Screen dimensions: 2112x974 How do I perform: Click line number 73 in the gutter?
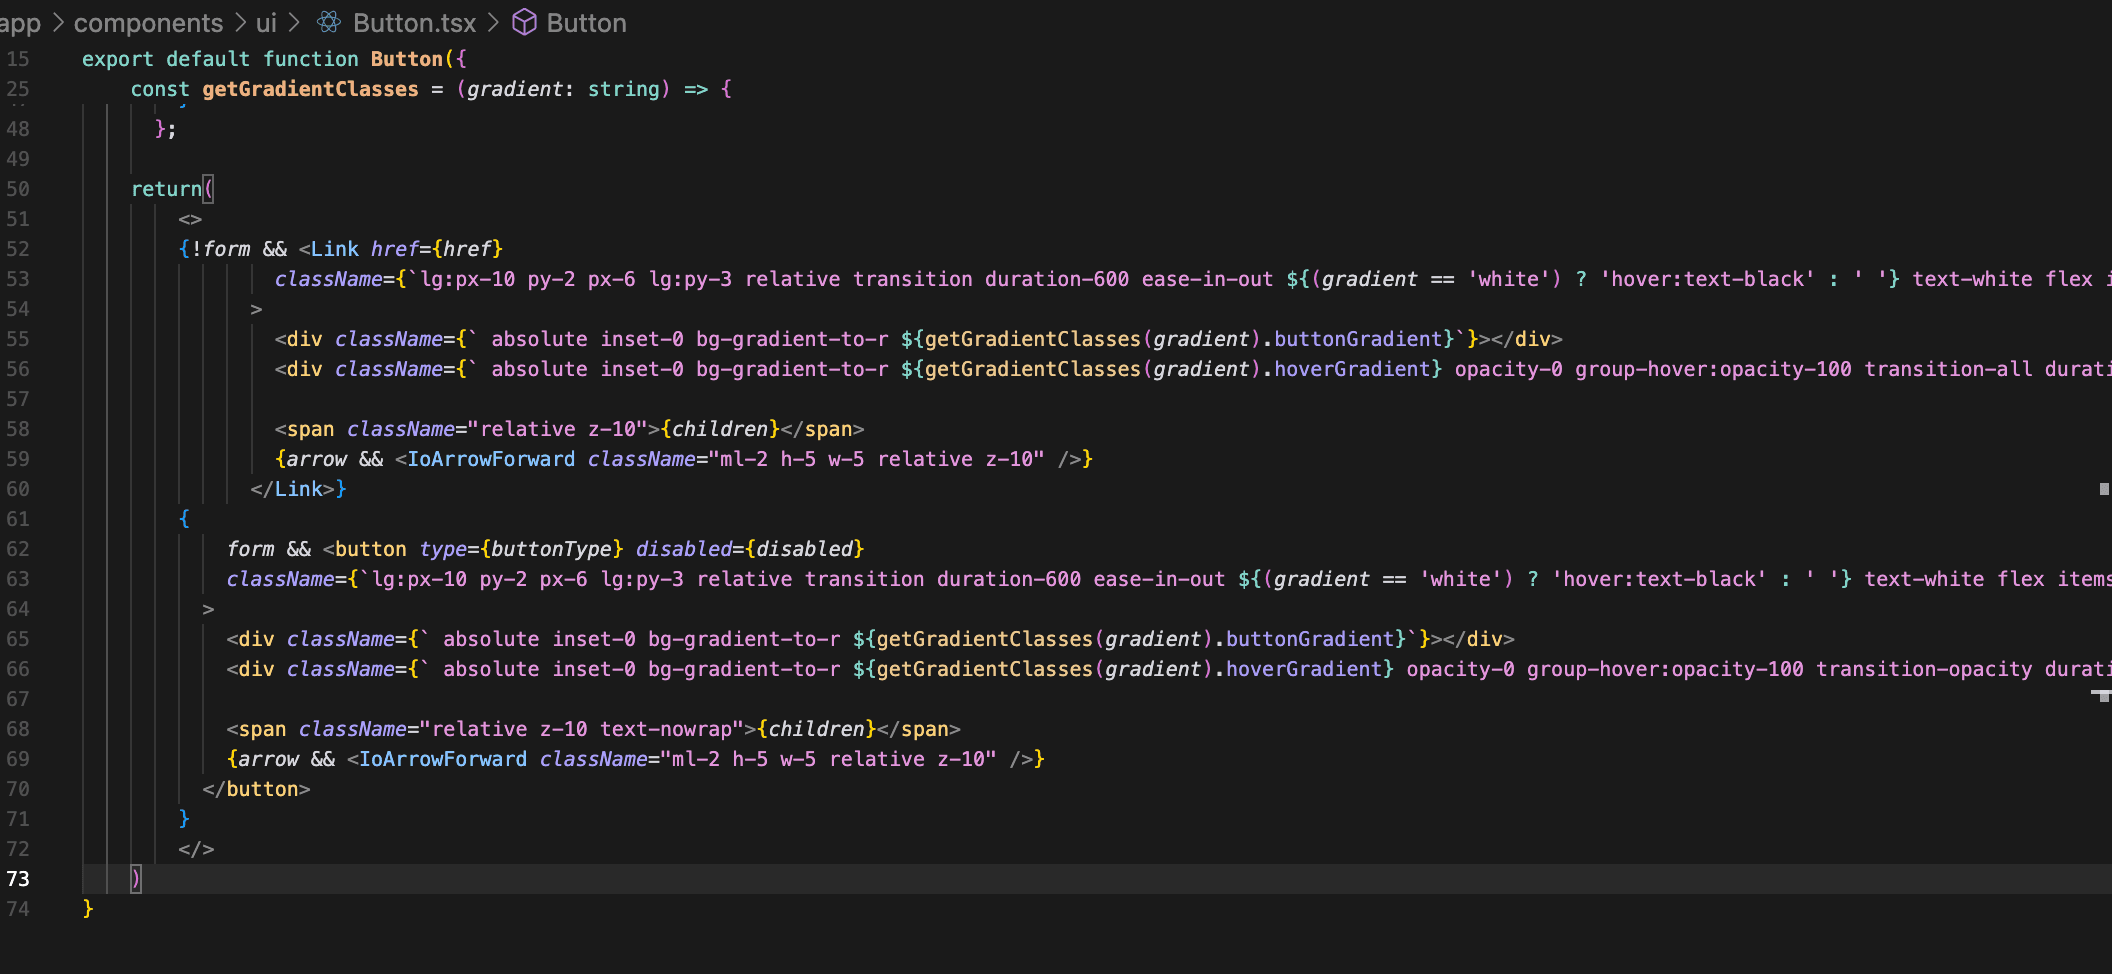[x=18, y=879]
